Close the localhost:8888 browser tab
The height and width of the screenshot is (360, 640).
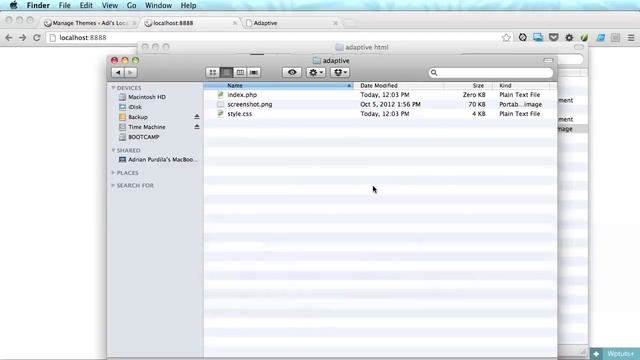pyautogui.click(x=235, y=23)
